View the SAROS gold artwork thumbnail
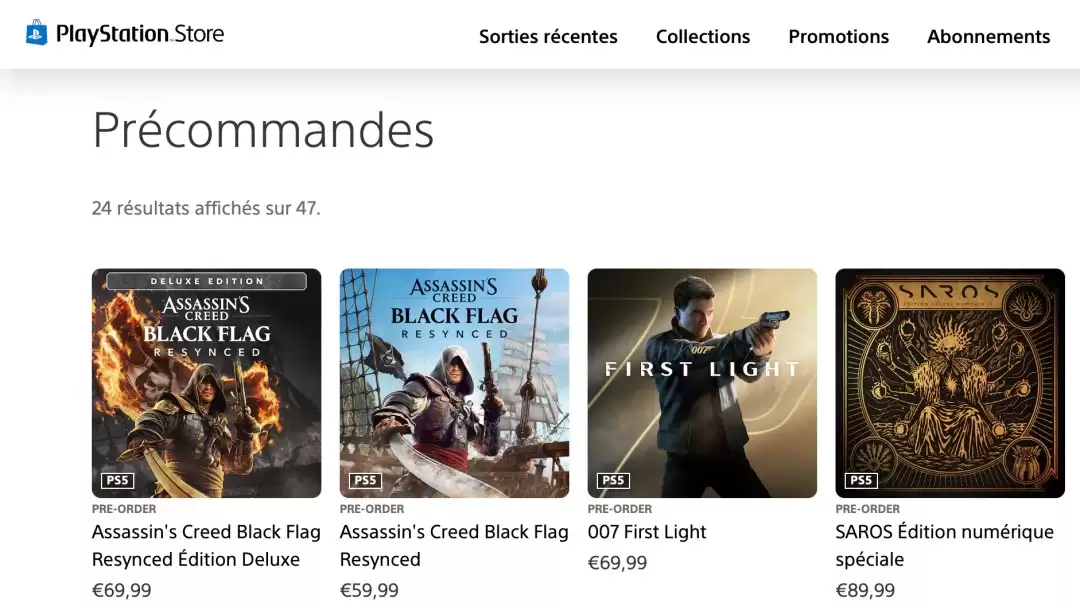 coord(950,383)
